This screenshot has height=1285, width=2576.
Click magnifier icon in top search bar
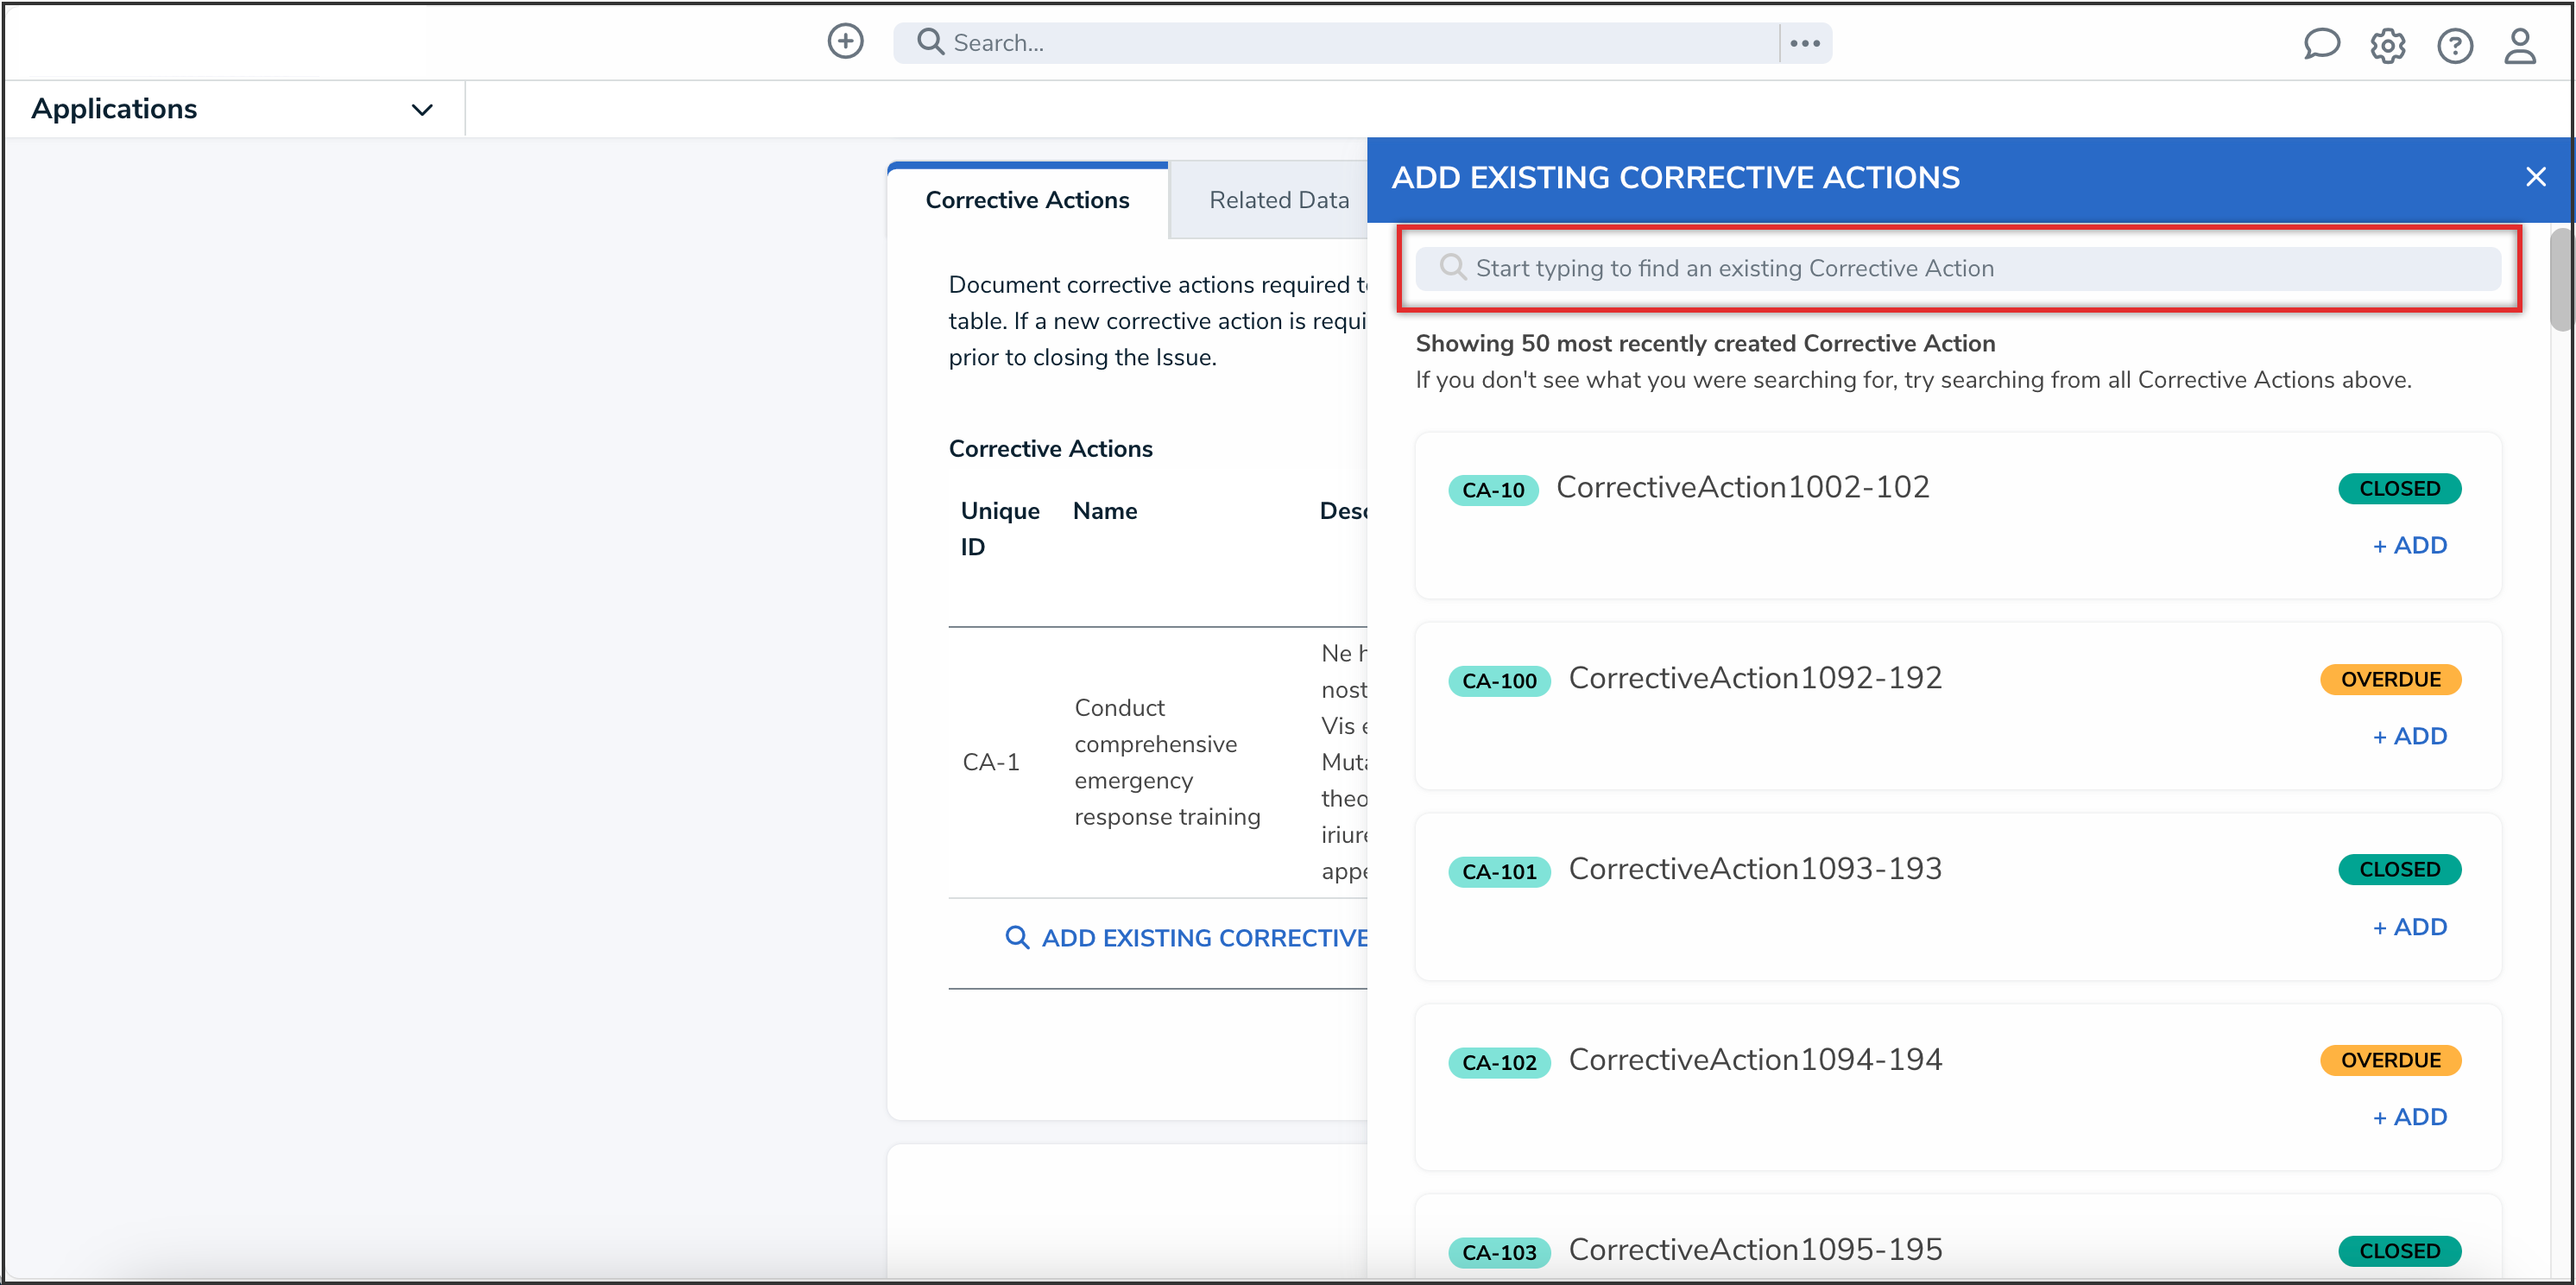tap(930, 42)
